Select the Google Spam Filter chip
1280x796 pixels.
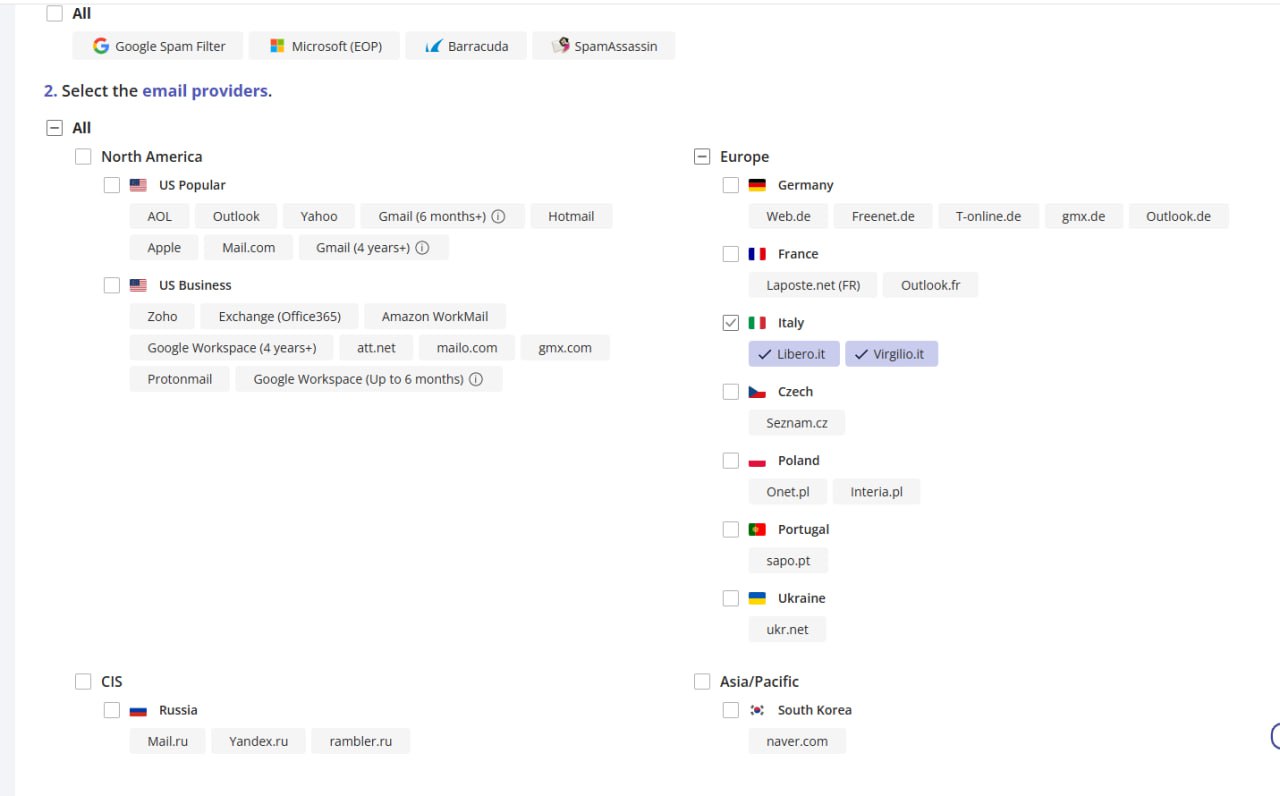[x=158, y=46]
